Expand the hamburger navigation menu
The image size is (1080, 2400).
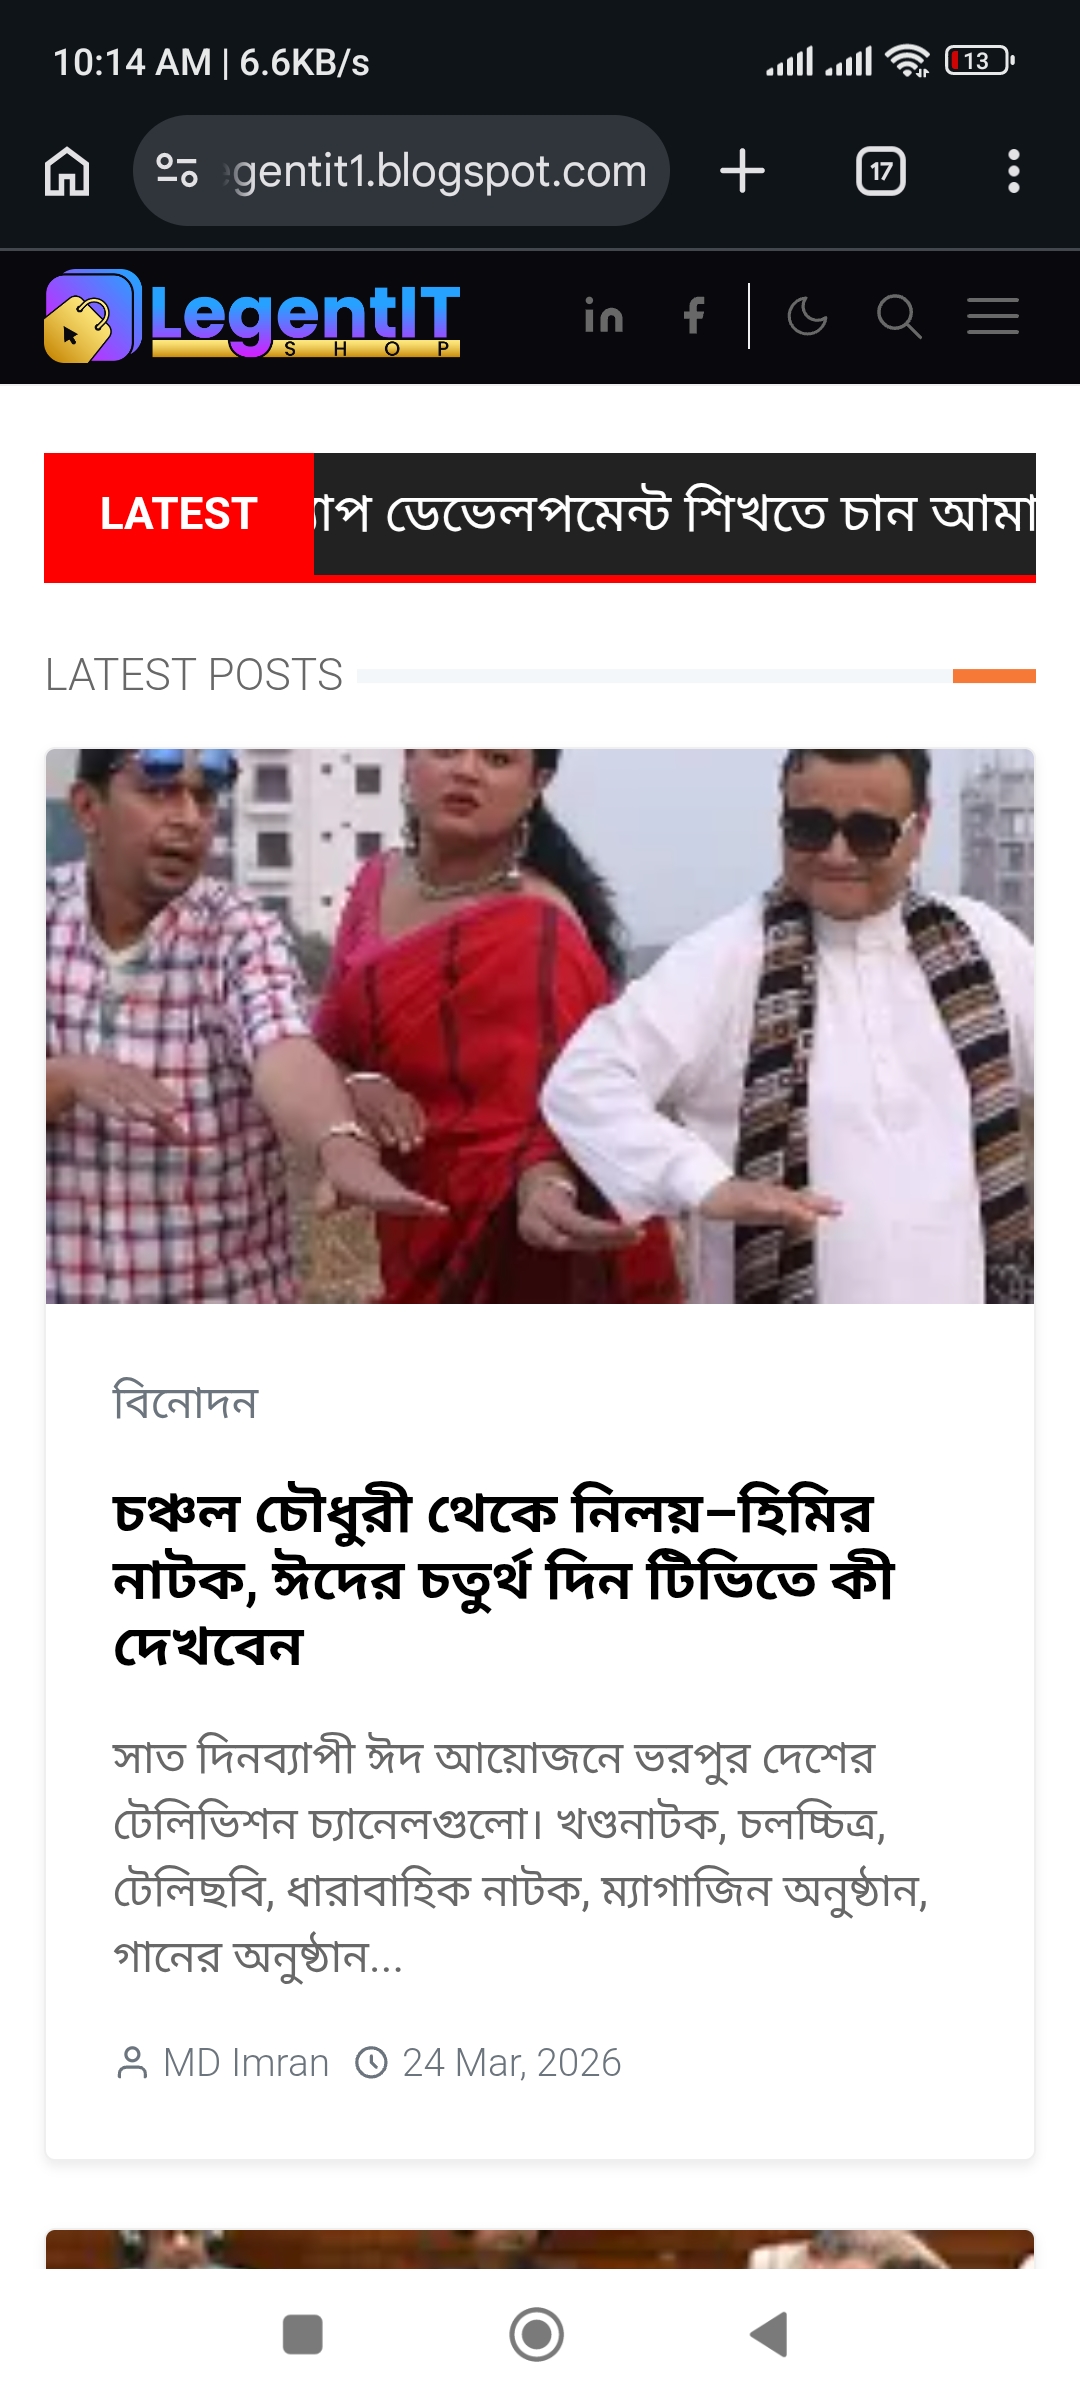(992, 316)
